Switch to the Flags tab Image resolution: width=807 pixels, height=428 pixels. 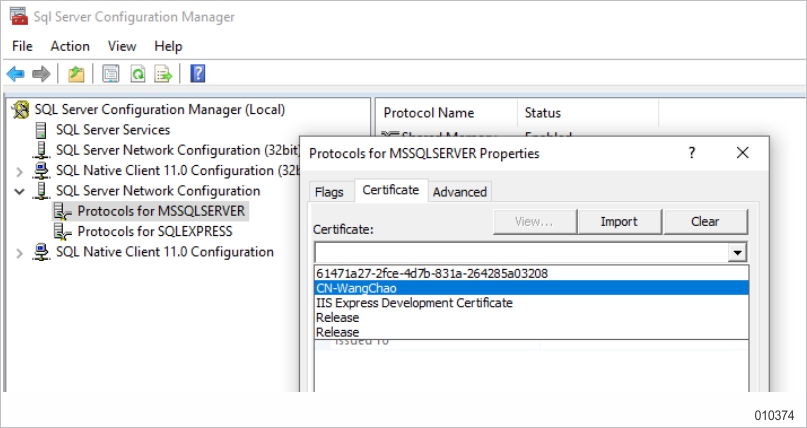[x=329, y=192]
